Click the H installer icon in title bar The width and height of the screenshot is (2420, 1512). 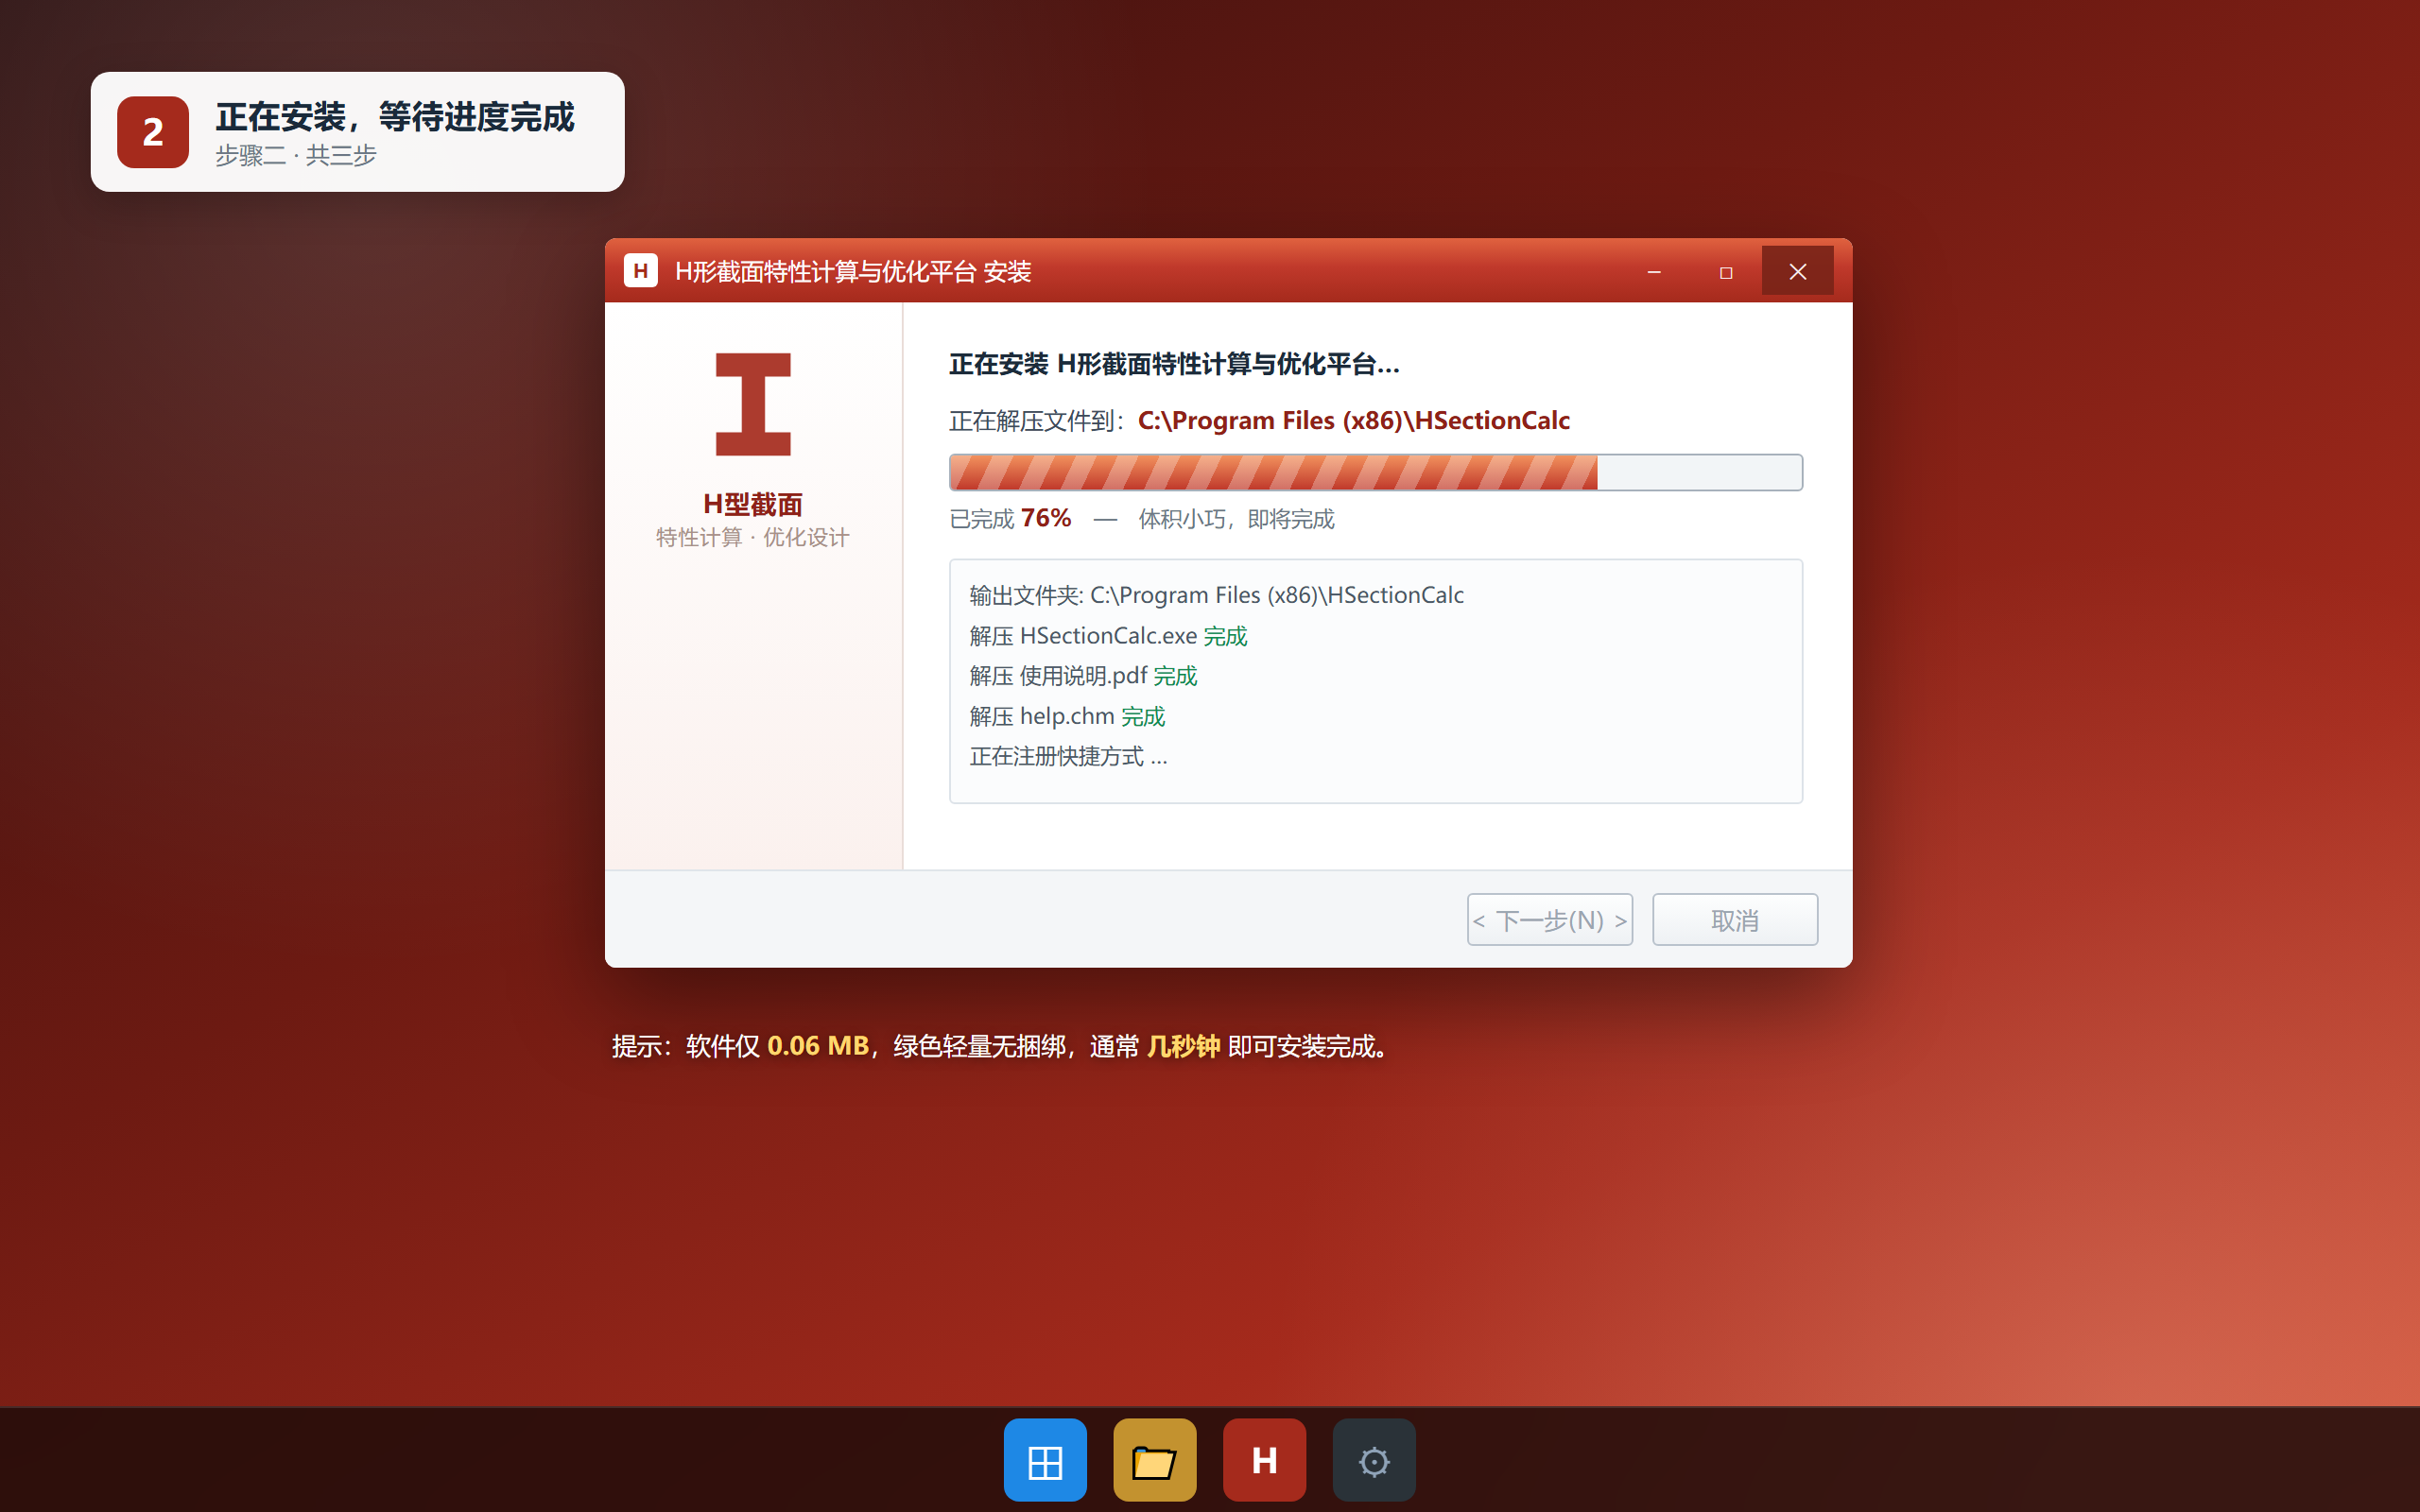pos(640,271)
